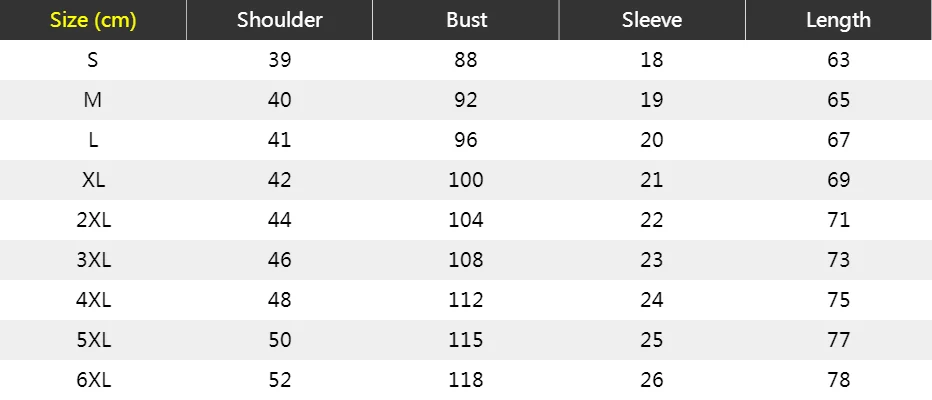Viewport: 932px width, 400px height.
Task: Click bust value 100 in XL row
Action: coord(466,180)
